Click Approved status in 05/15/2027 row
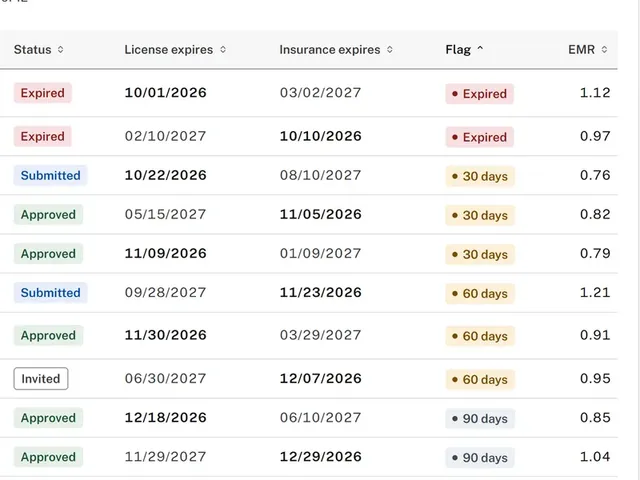This screenshot has width=640, height=480. [x=48, y=215]
